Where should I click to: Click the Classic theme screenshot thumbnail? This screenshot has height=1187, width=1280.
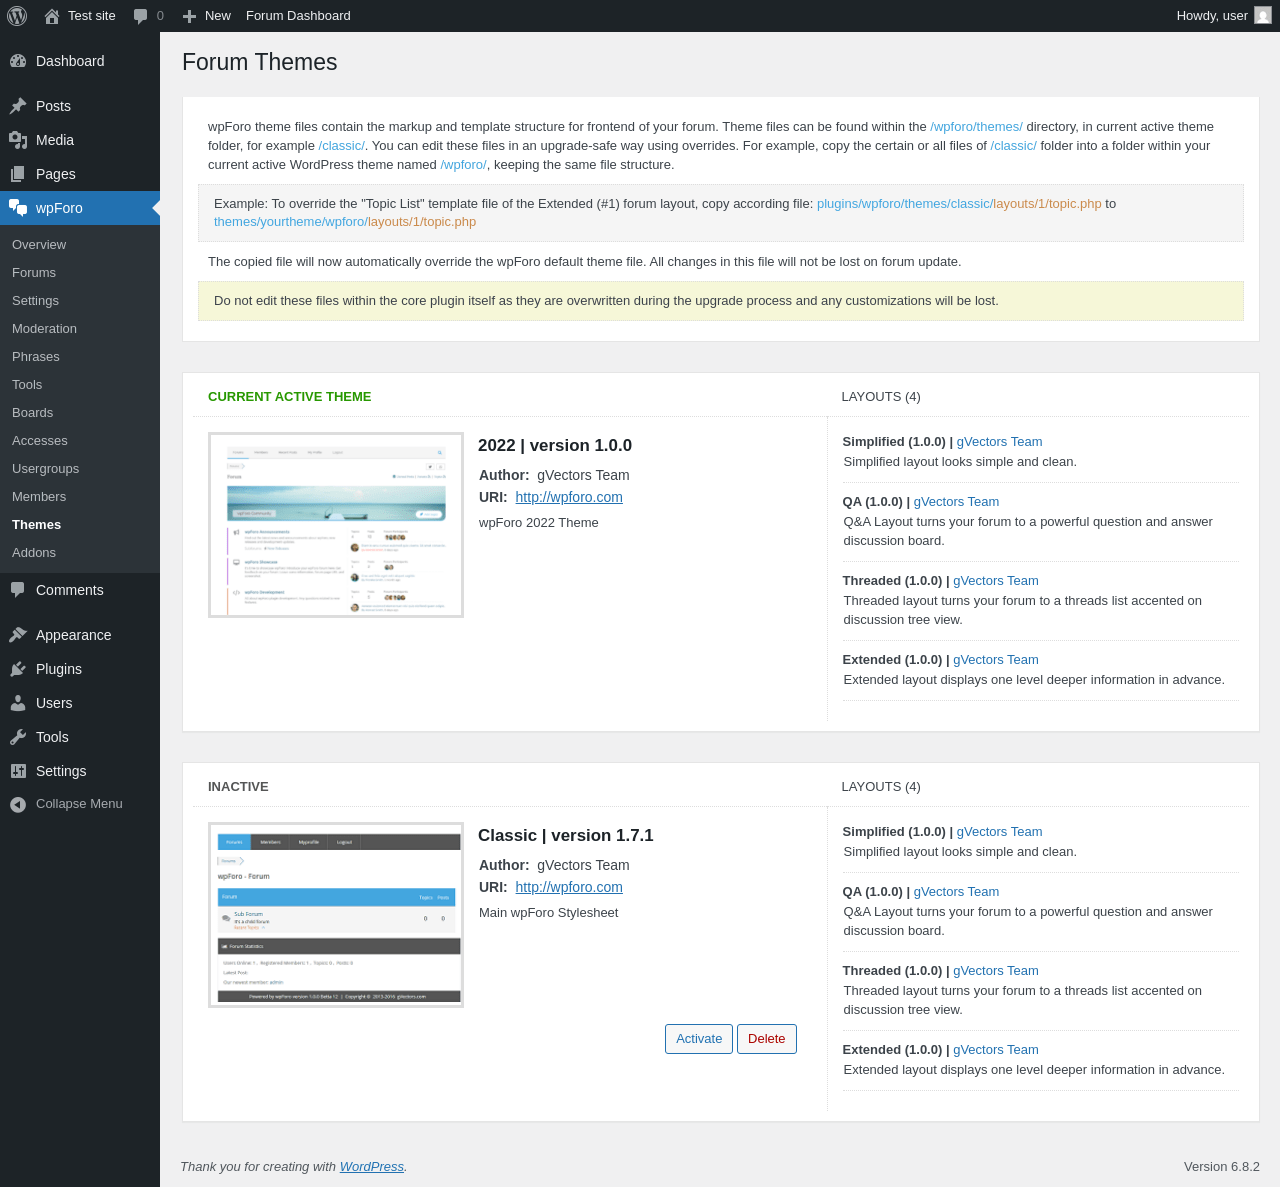click(336, 915)
